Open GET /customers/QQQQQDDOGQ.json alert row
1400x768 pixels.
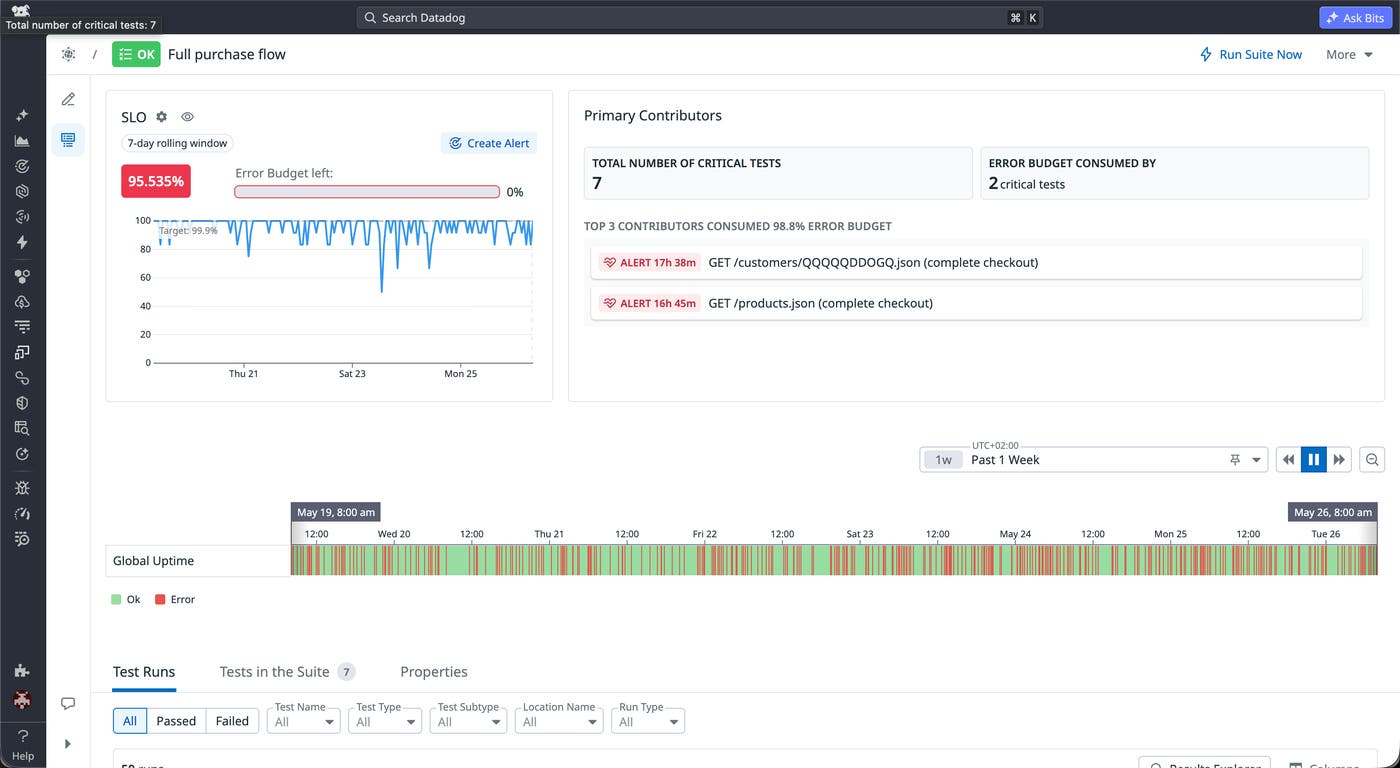(x=976, y=262)
